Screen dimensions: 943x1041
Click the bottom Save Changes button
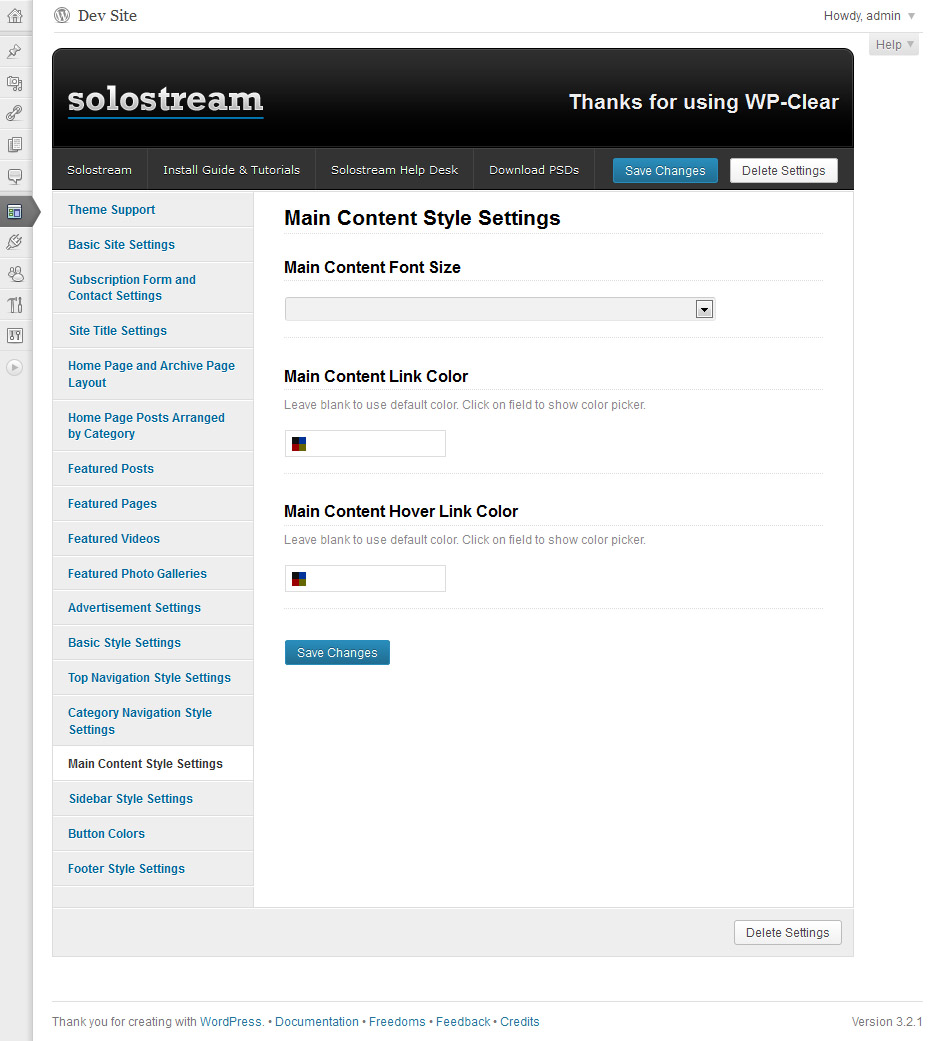(337, 653)
